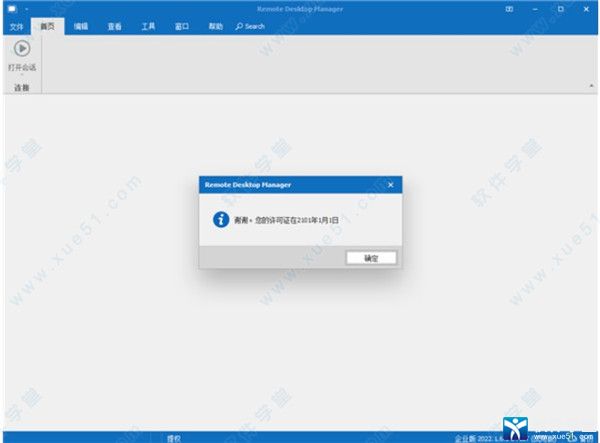Open the 窗口 ribbon tab
Viewport: 600px width, 443px height.
tap(182, 27)
